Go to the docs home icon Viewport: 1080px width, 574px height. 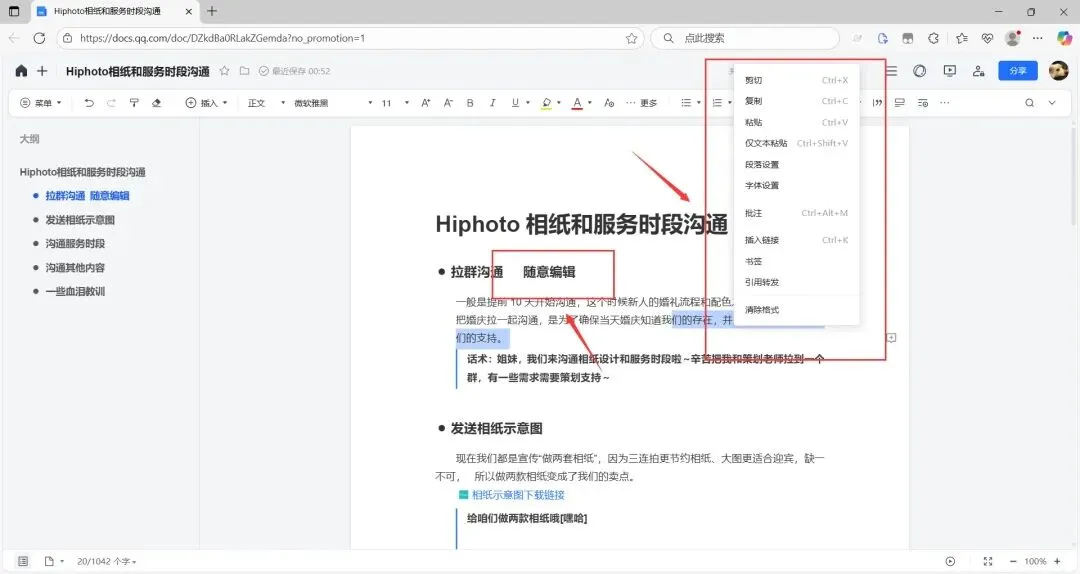[x=21, y=71]
